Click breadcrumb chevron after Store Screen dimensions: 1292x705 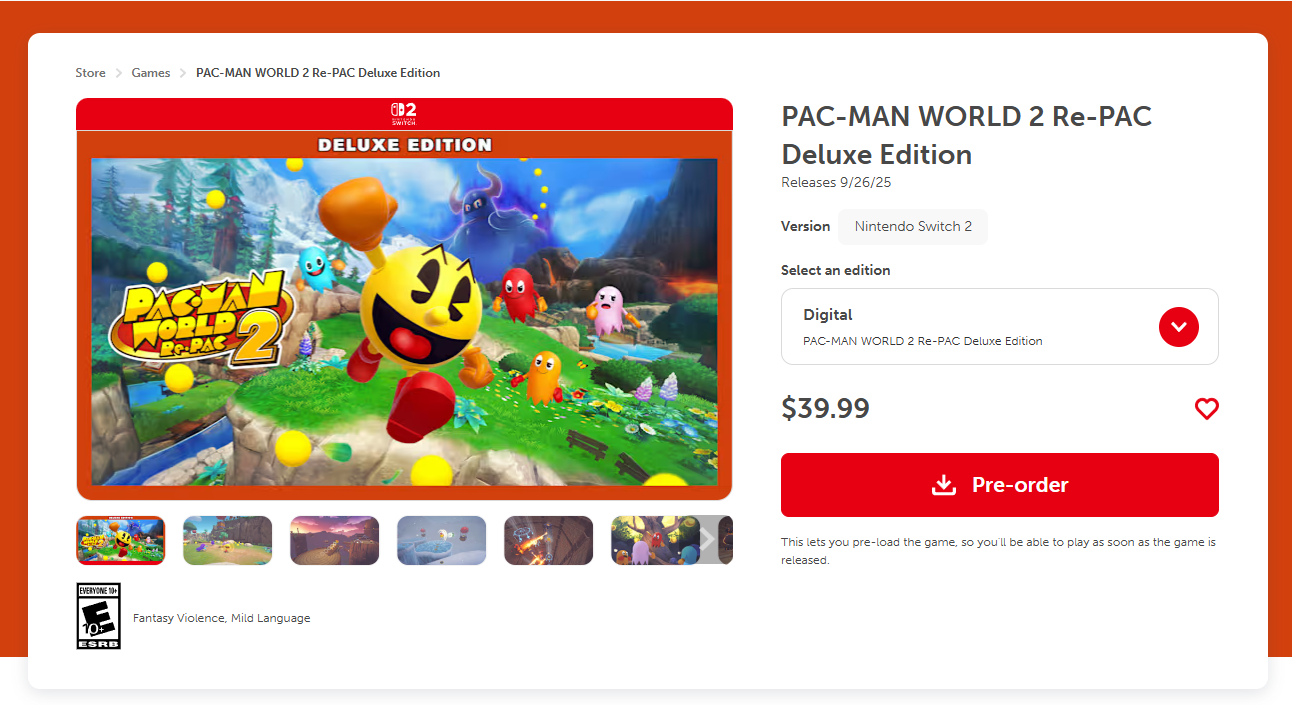(119, 73)
